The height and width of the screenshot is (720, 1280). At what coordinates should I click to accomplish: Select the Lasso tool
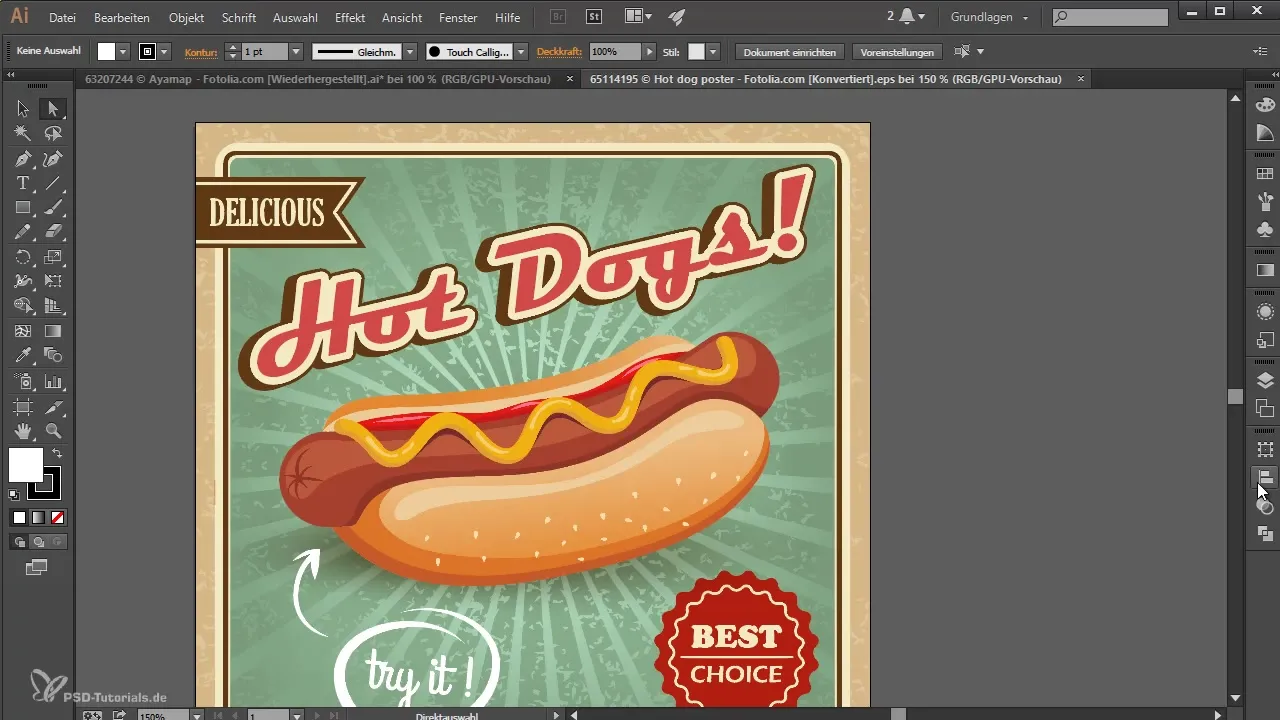coord(53,133)
